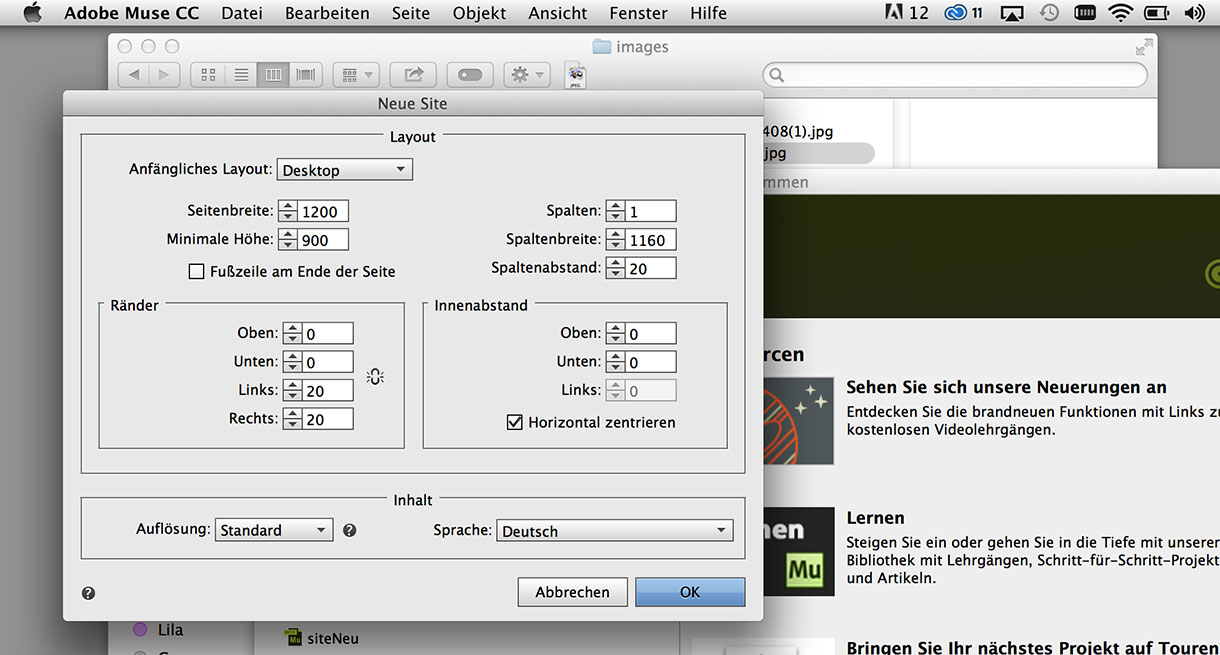
Task: Go back in the Finder images window
Action: coord(134,75)
